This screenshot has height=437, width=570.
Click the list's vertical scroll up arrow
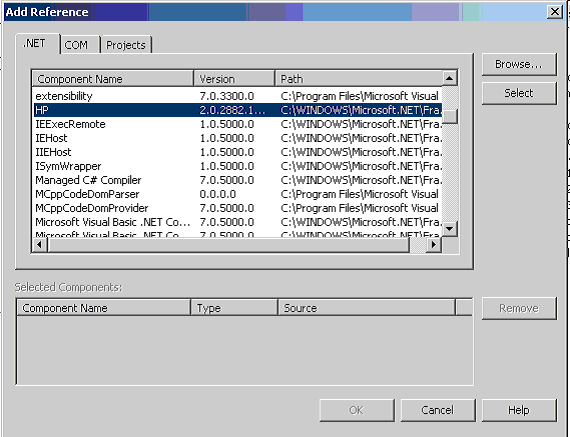coord(450,78)
